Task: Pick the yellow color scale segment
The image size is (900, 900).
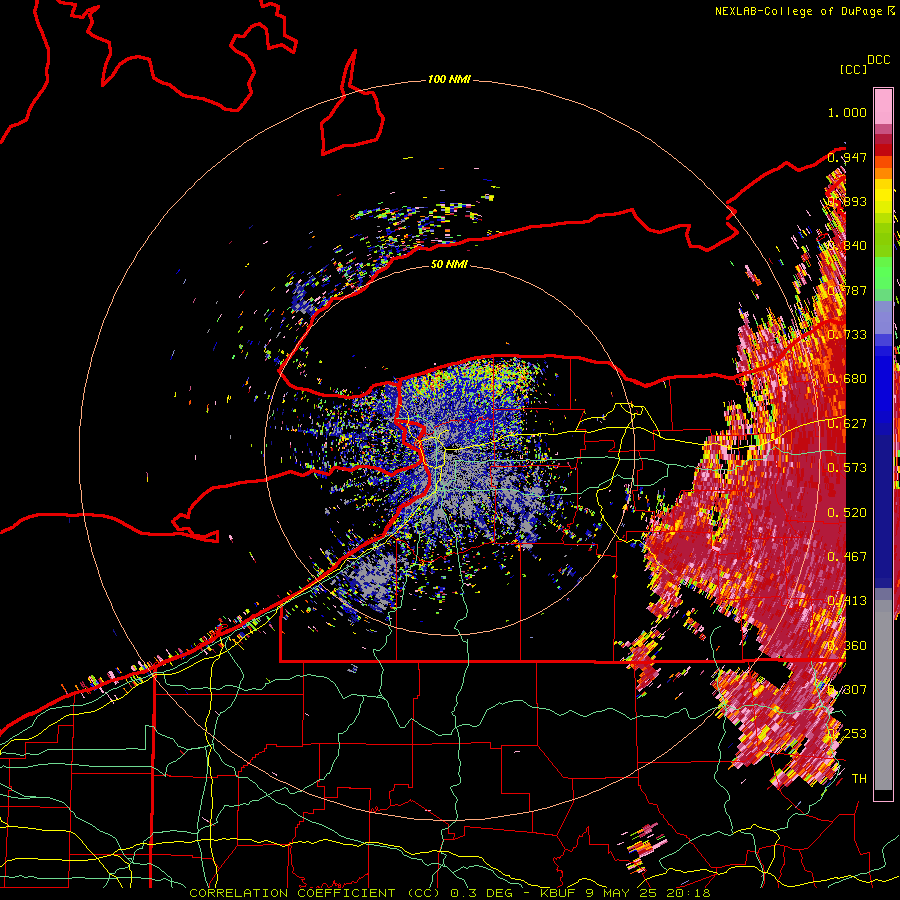Action: tap(883, 197)
